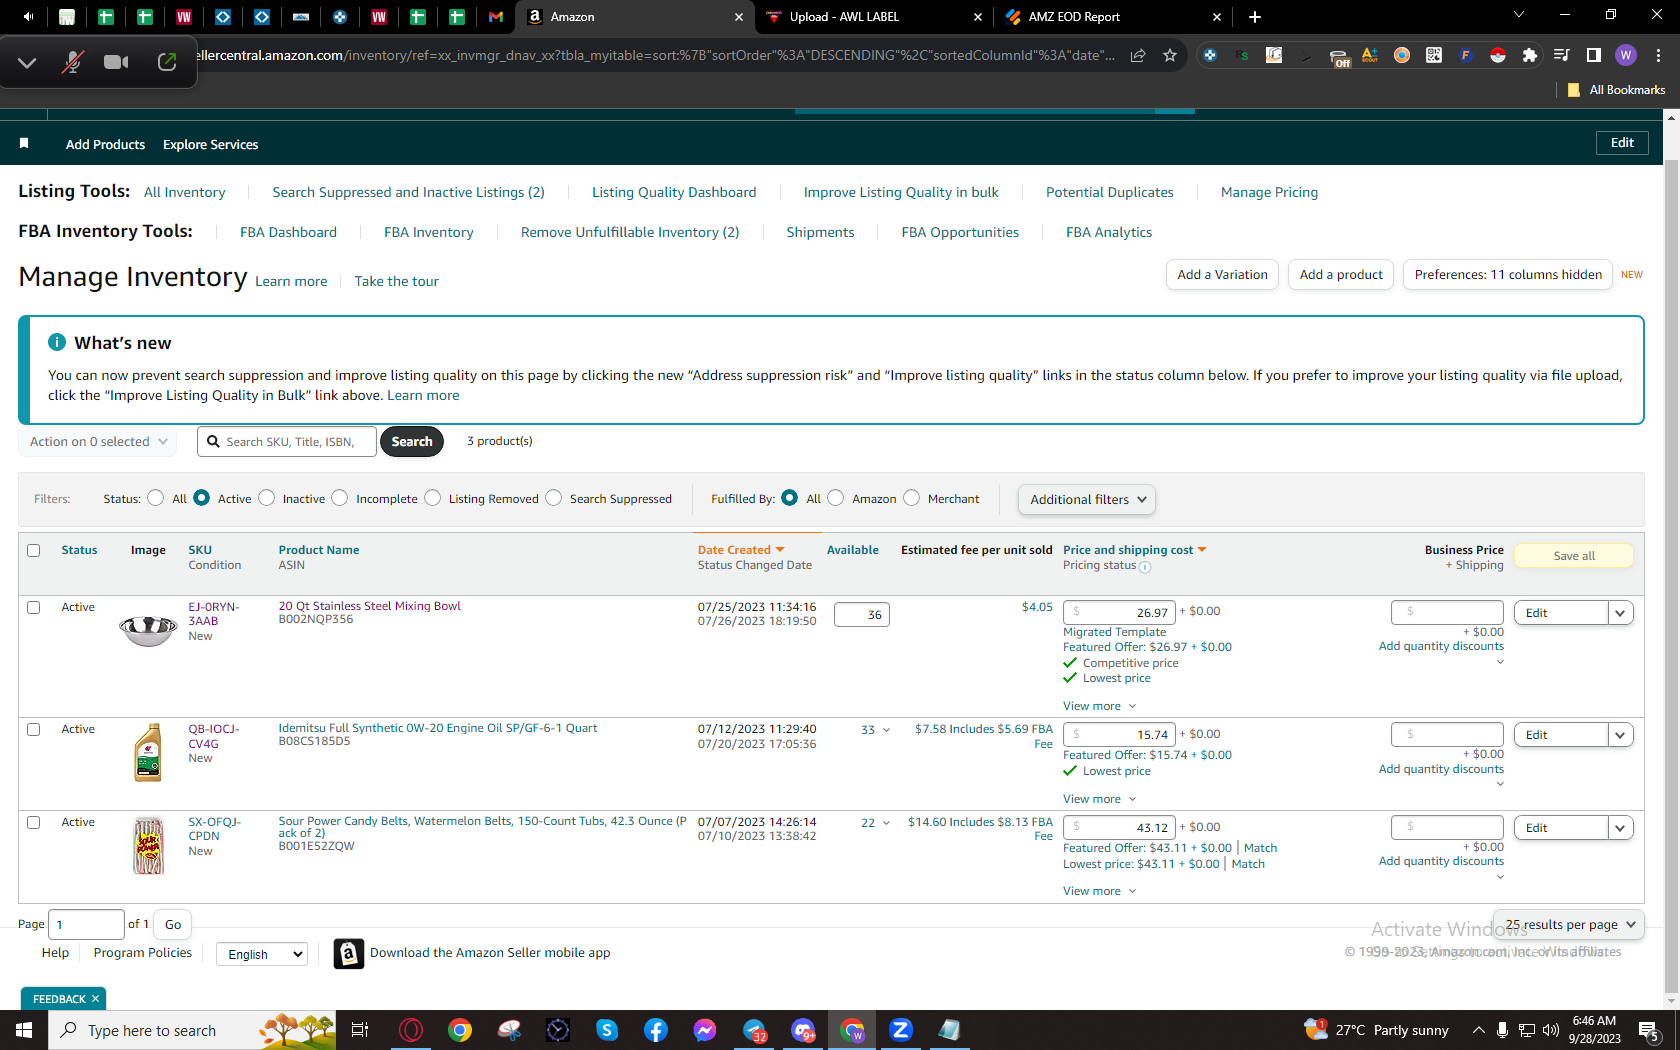The height and width of the screenshot is (1050, 1680).
Task: Click the bookmark flag icon beside Add Products
Action: coord(24,144)
